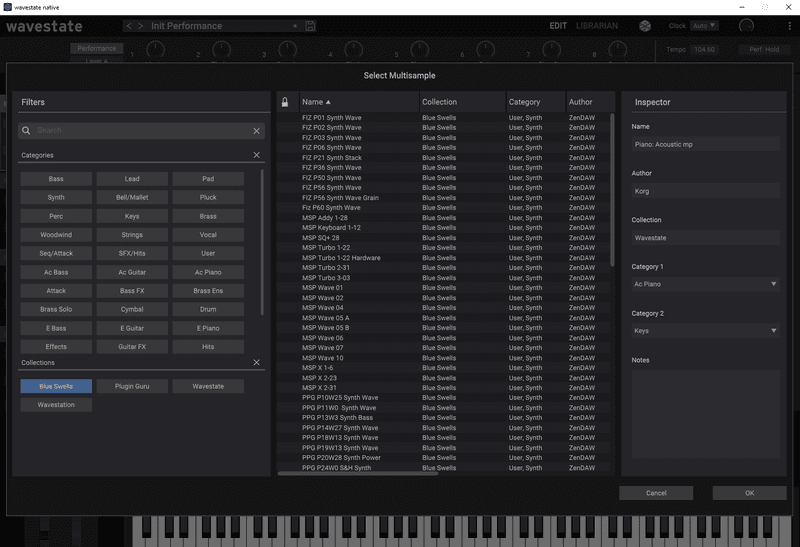Select the 'FIZ P56 Synth Wave Grain' row

click(x=443, y=198)
